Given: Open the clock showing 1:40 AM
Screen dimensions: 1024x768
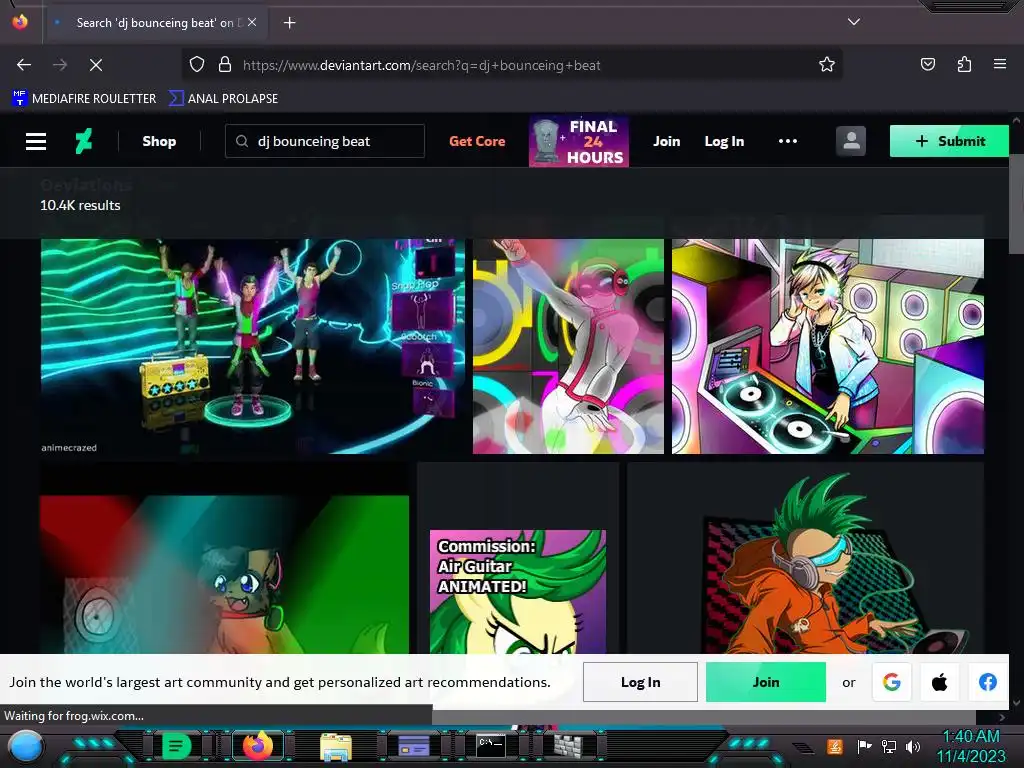Looking at the screenshot, I should tap(971, 746).
